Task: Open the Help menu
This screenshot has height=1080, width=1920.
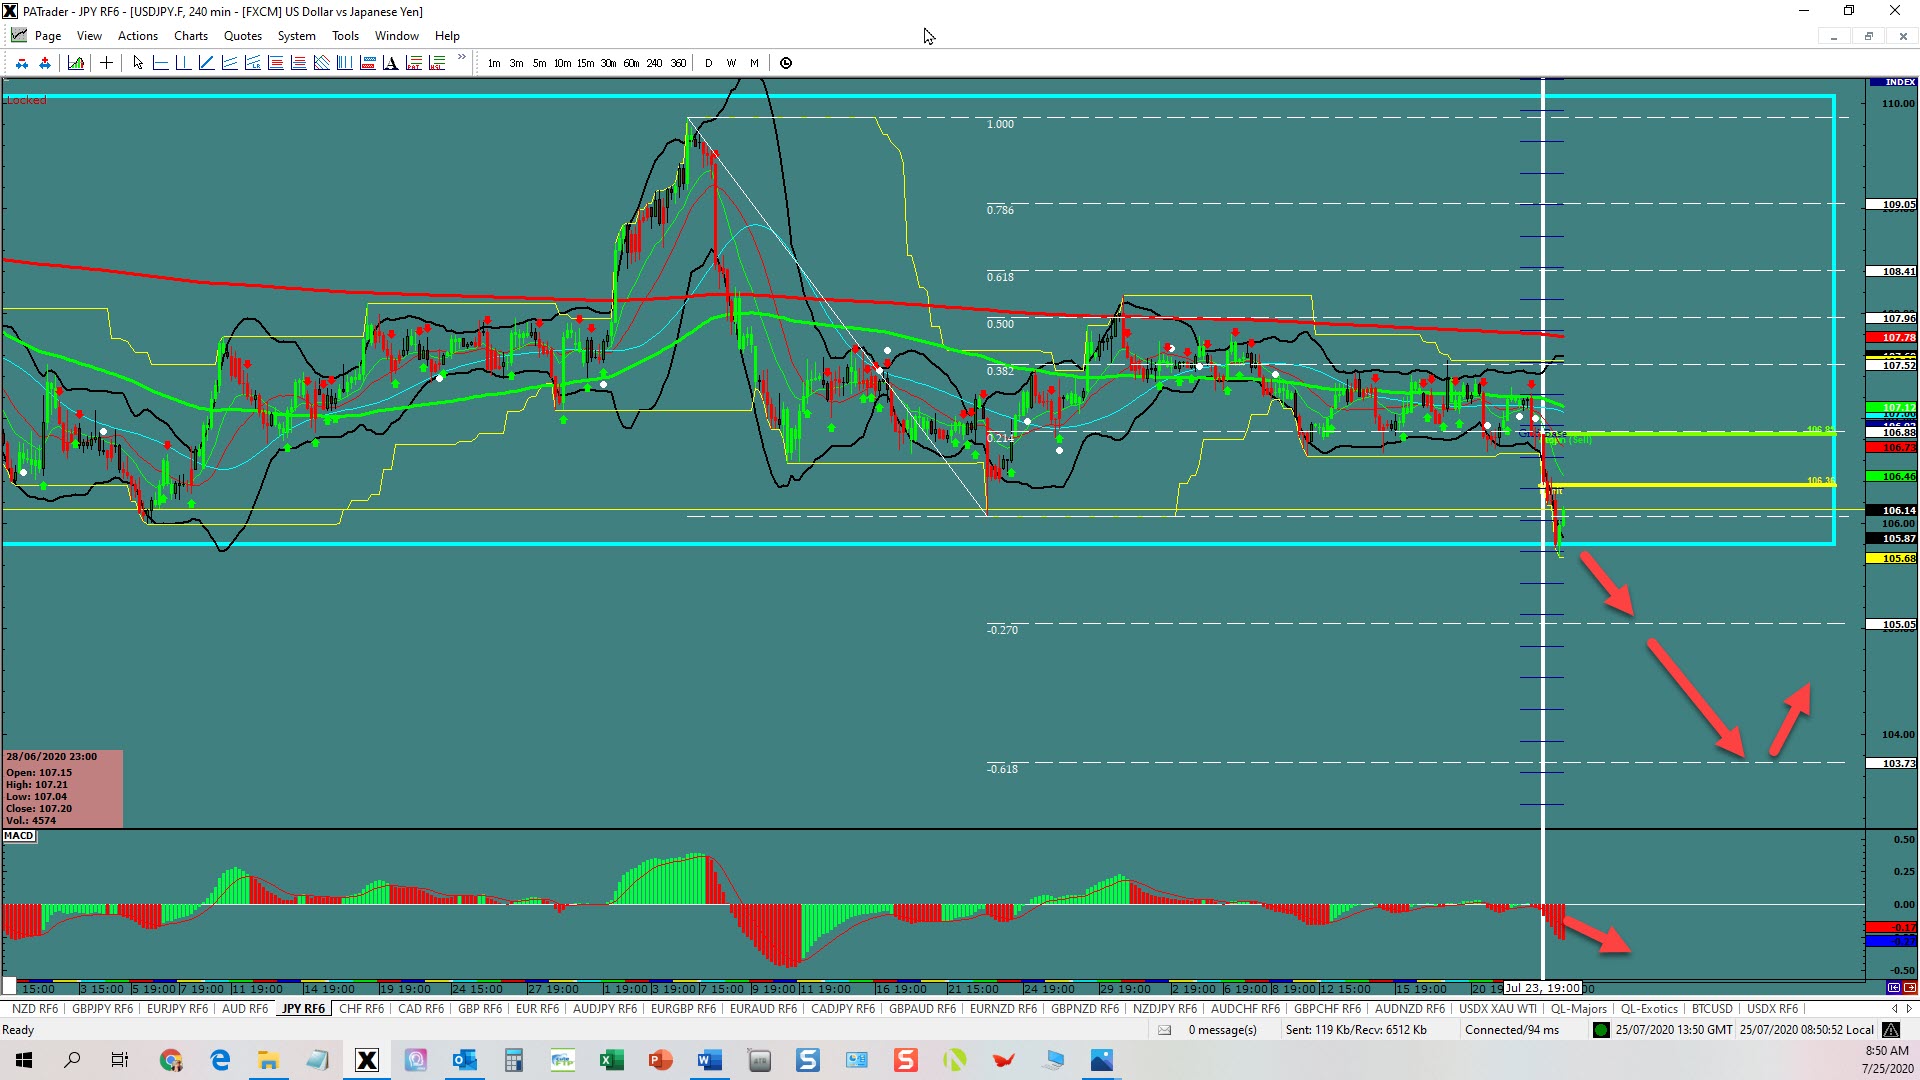Action: point(447,36)
